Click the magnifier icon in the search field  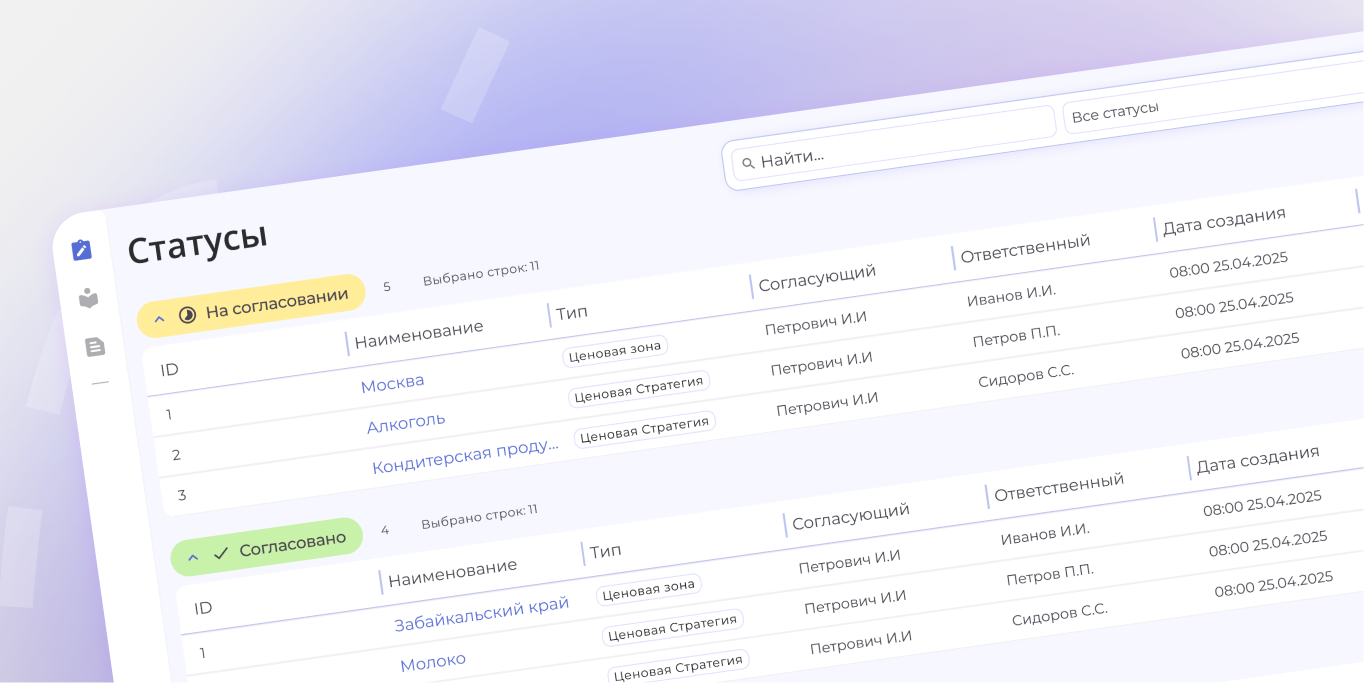click(748, 162)
